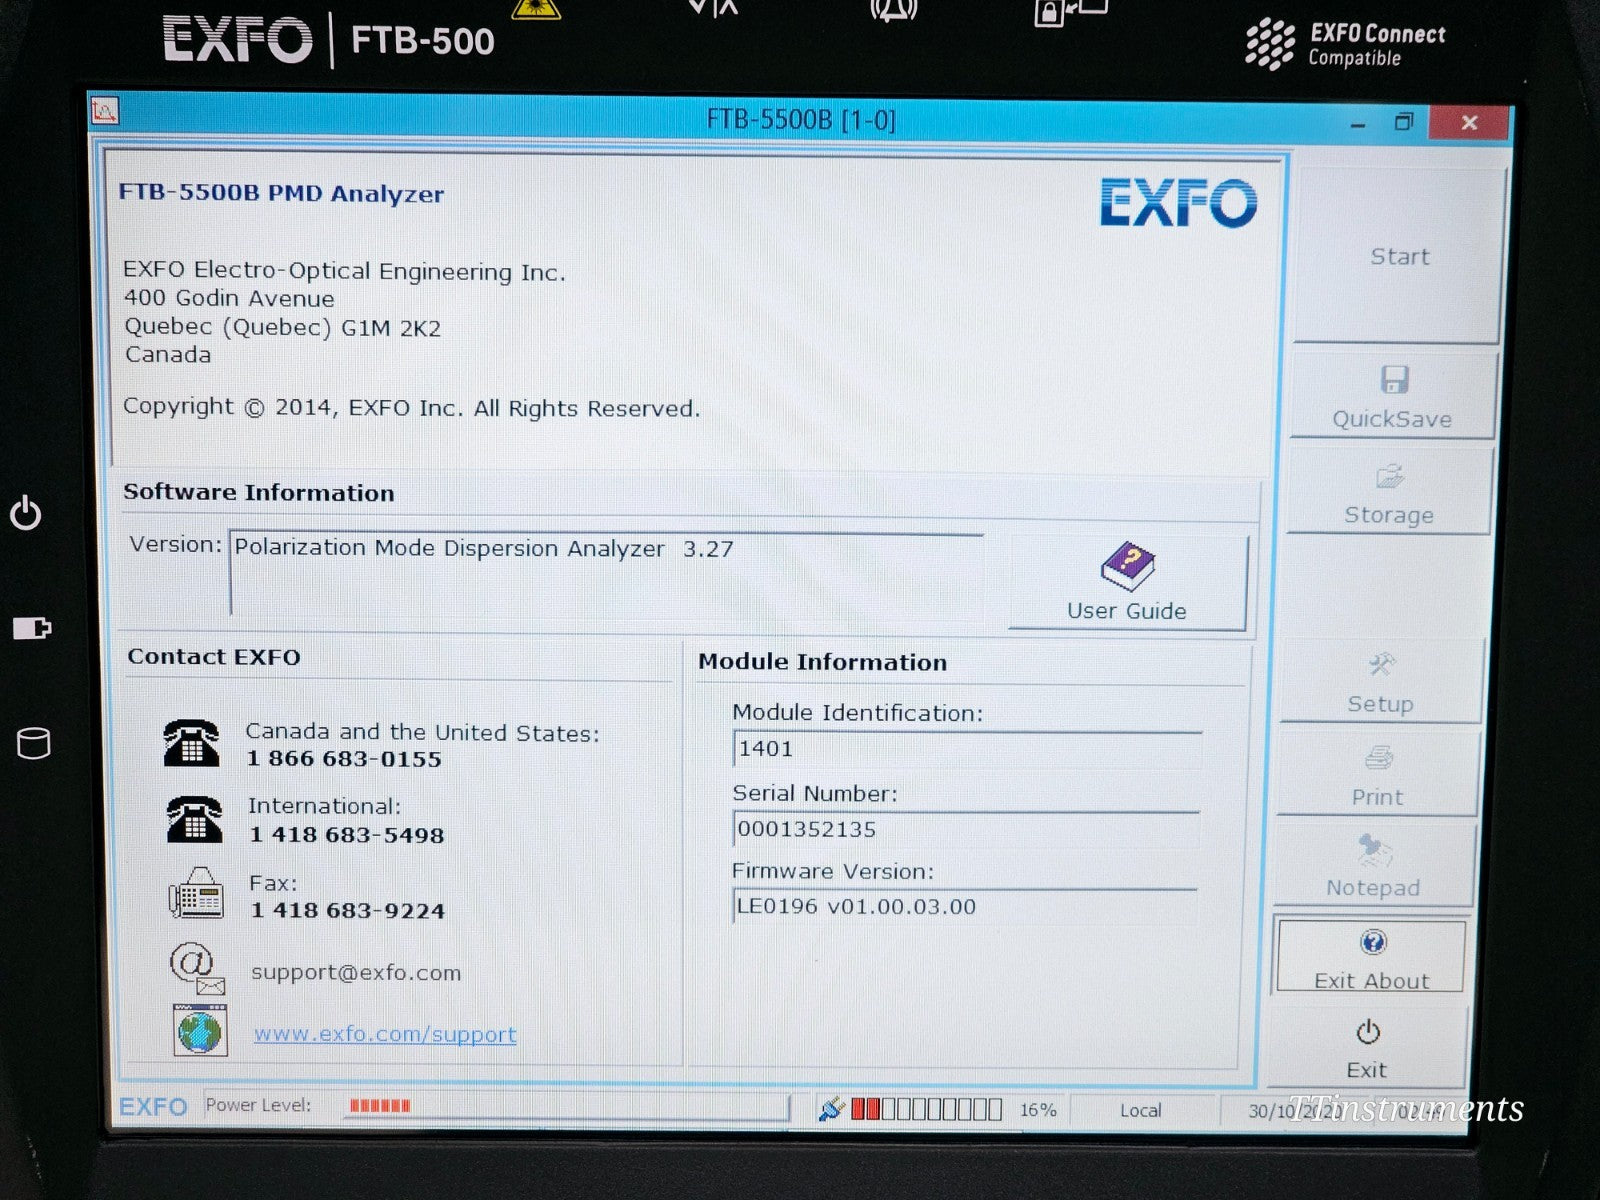Screen dimensions: 1600x1200
Task: Click the QuickSave floppy disk button
Action: click(x=1393, y=397)
